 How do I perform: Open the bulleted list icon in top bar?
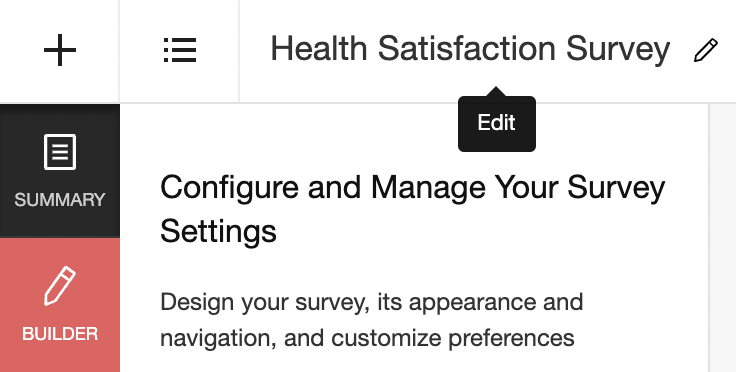(x=180, y=50)
